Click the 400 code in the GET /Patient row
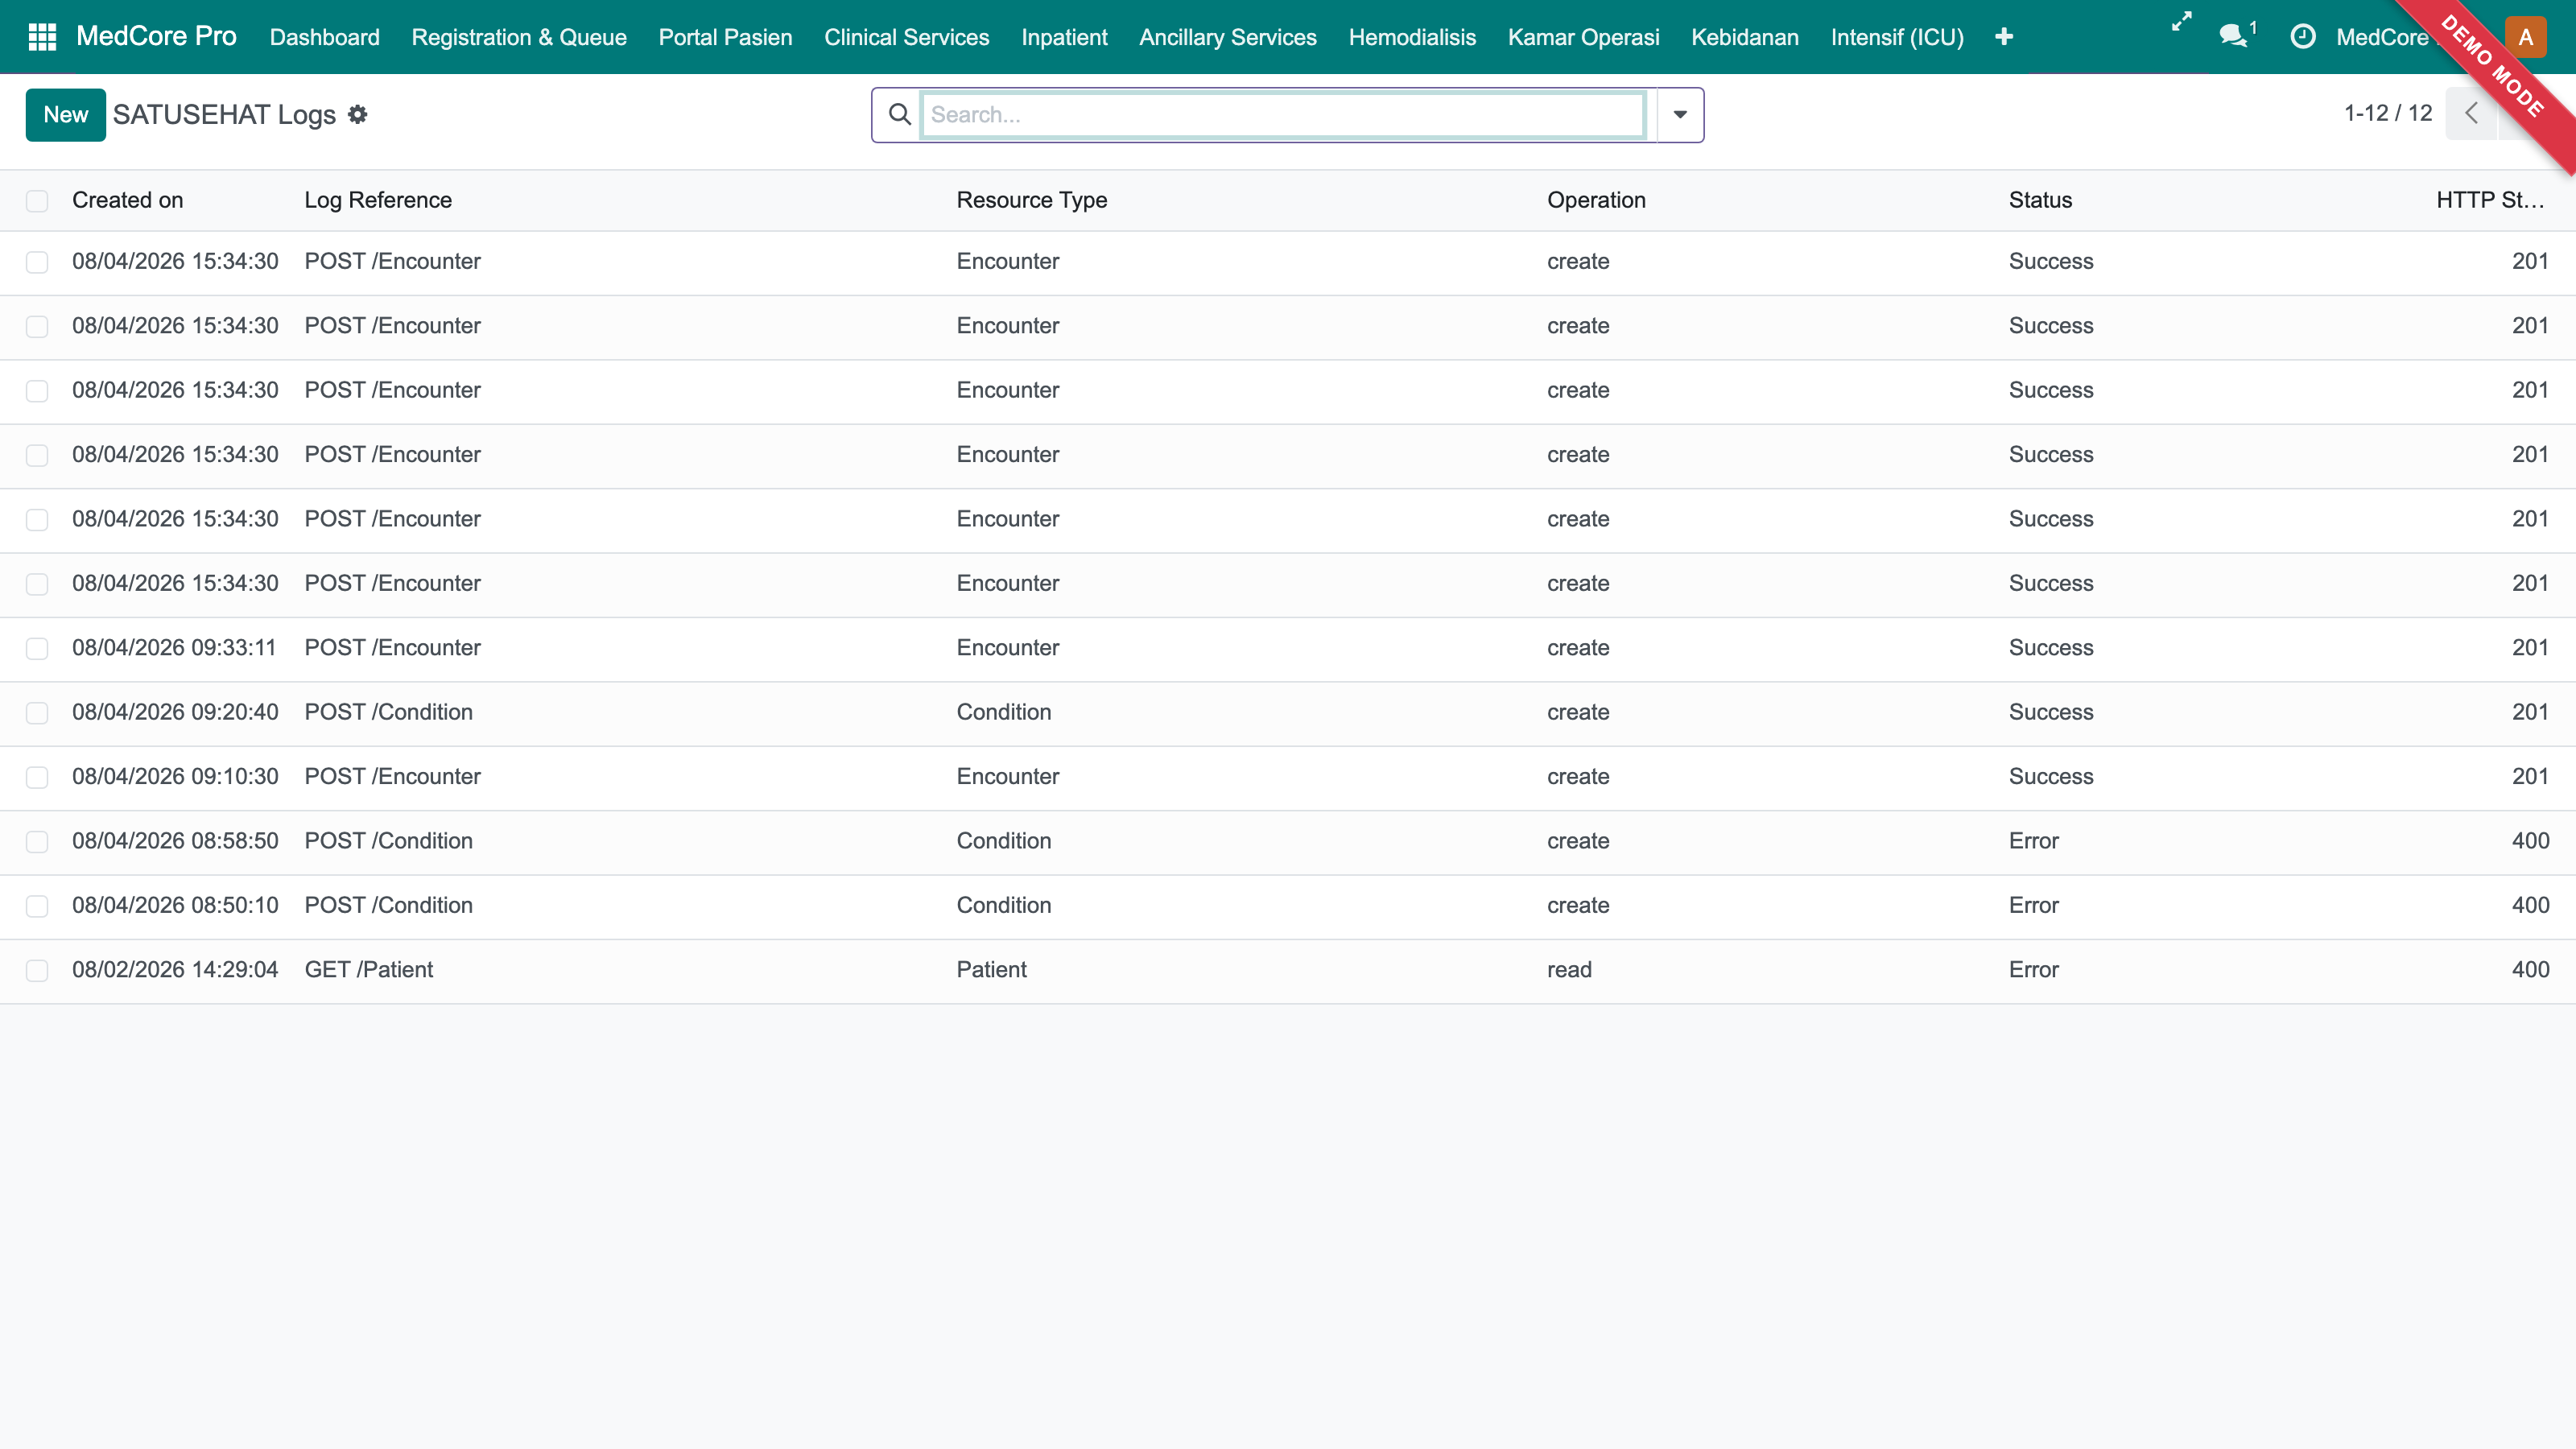This screenshot has height=1449, width=2576. coord(2530,970)
